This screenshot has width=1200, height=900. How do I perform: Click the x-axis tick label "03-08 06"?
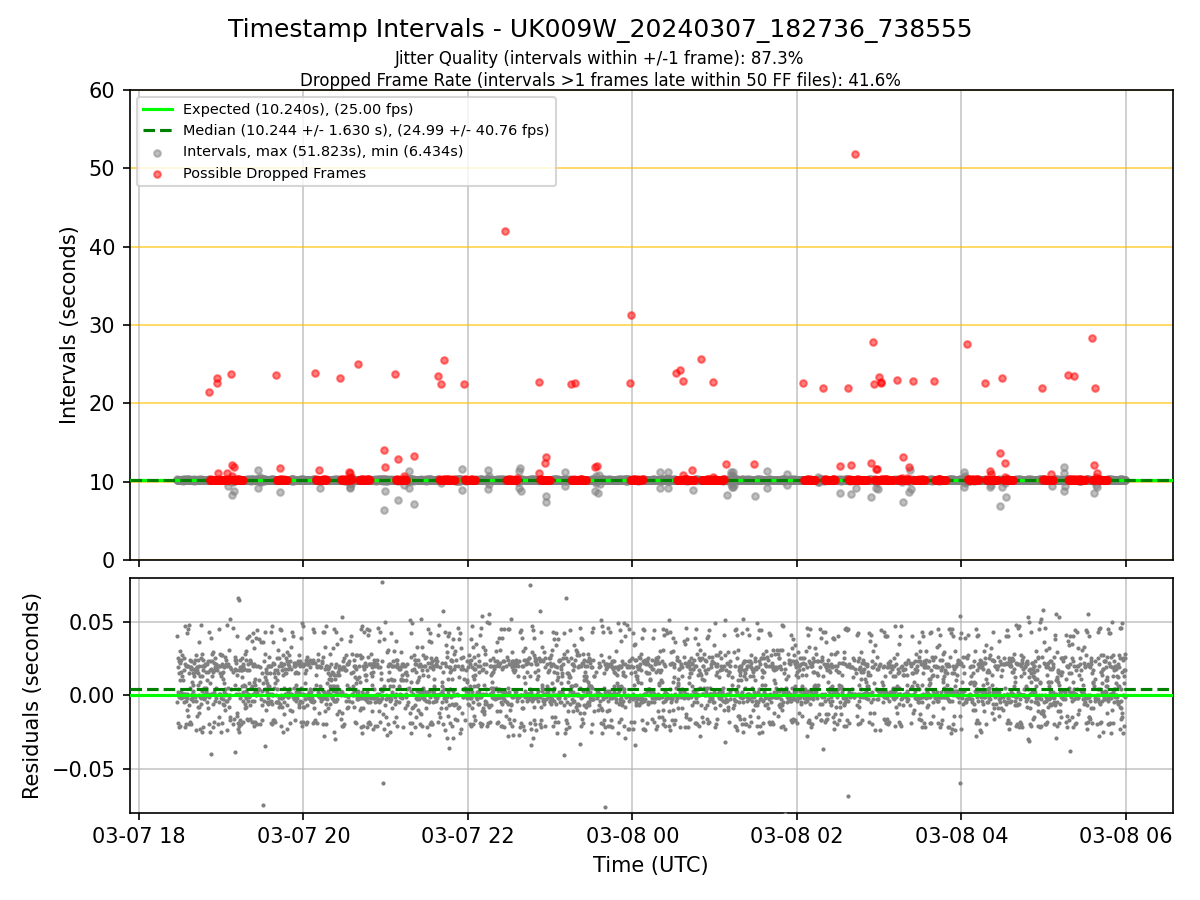click(x=1125, y=835)
